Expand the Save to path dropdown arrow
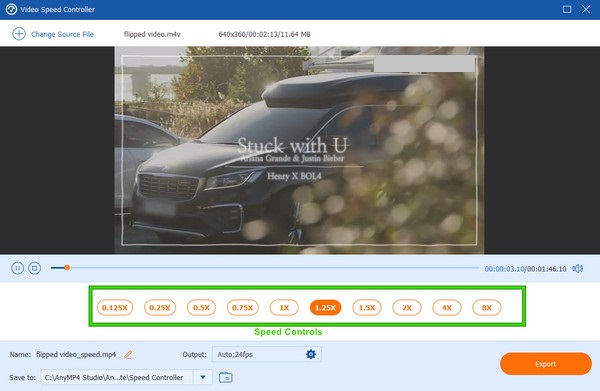The image size is (600, 391). (x=203, y=377)
